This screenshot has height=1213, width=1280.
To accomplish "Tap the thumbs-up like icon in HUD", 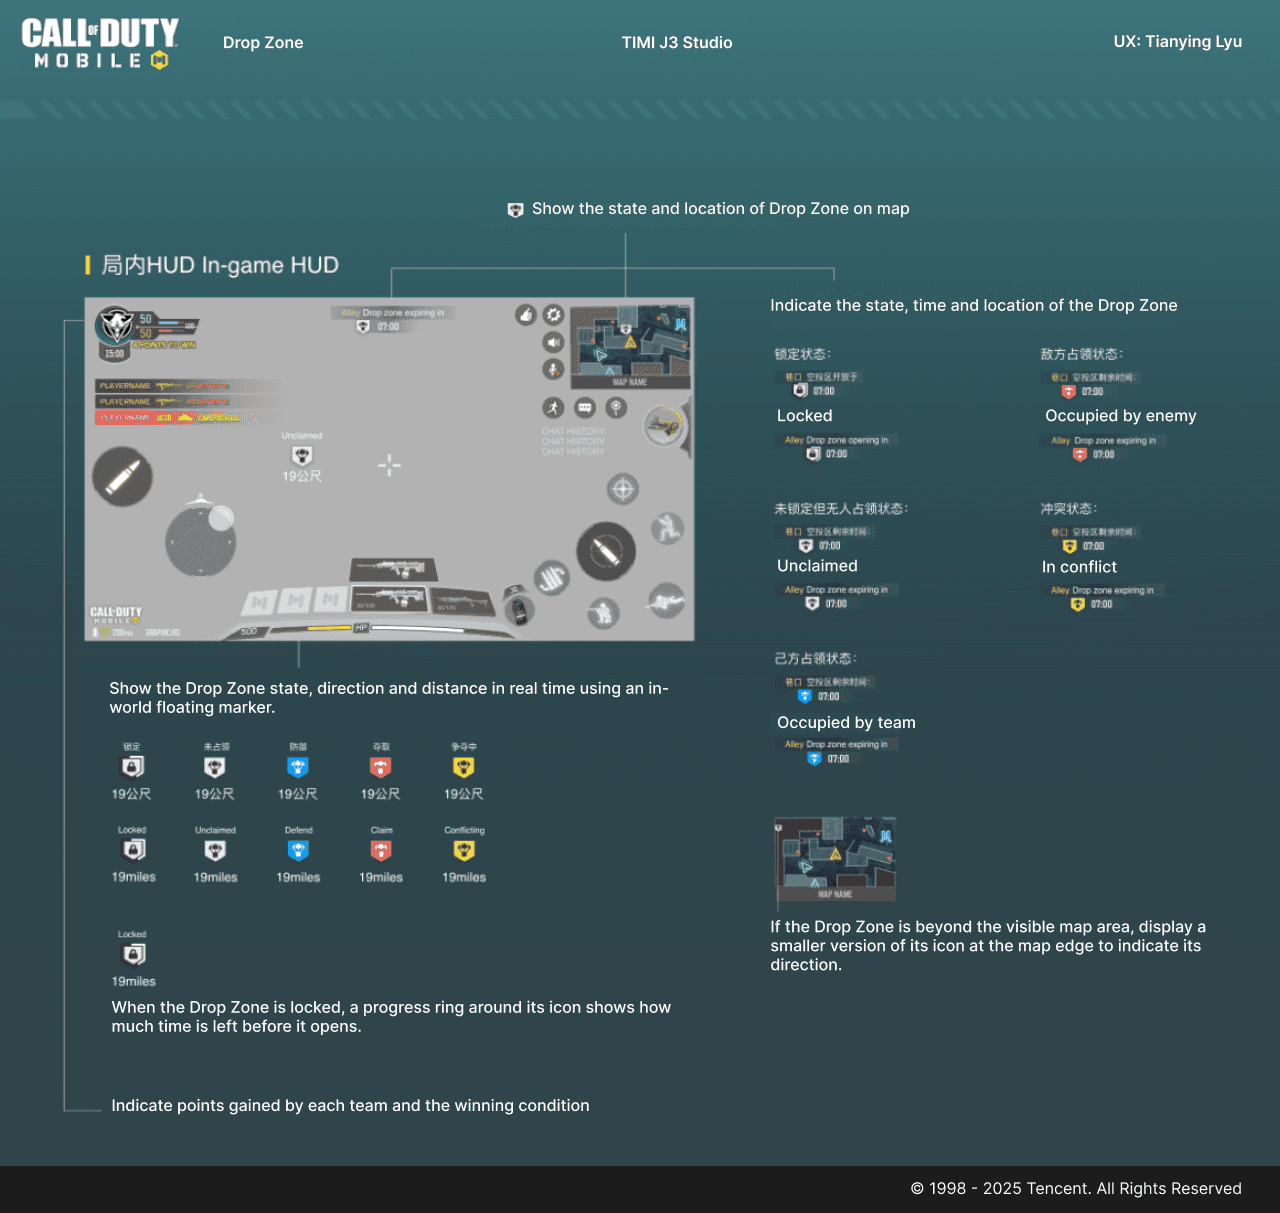I will (x=526, y=315).
